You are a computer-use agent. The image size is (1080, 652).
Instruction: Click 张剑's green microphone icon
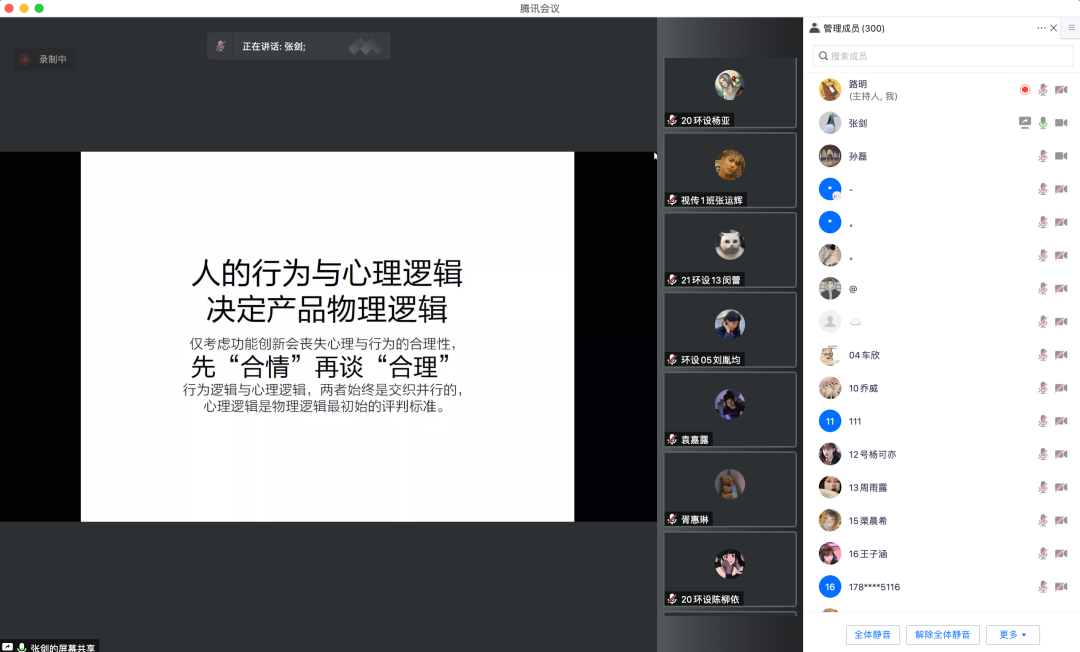click(x=1043, y=123)
